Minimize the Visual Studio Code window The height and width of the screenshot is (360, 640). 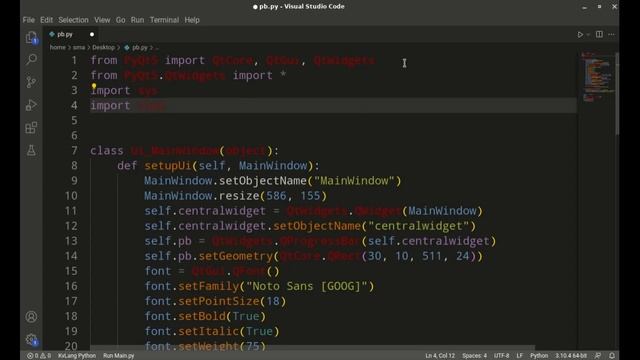point(584,7)
